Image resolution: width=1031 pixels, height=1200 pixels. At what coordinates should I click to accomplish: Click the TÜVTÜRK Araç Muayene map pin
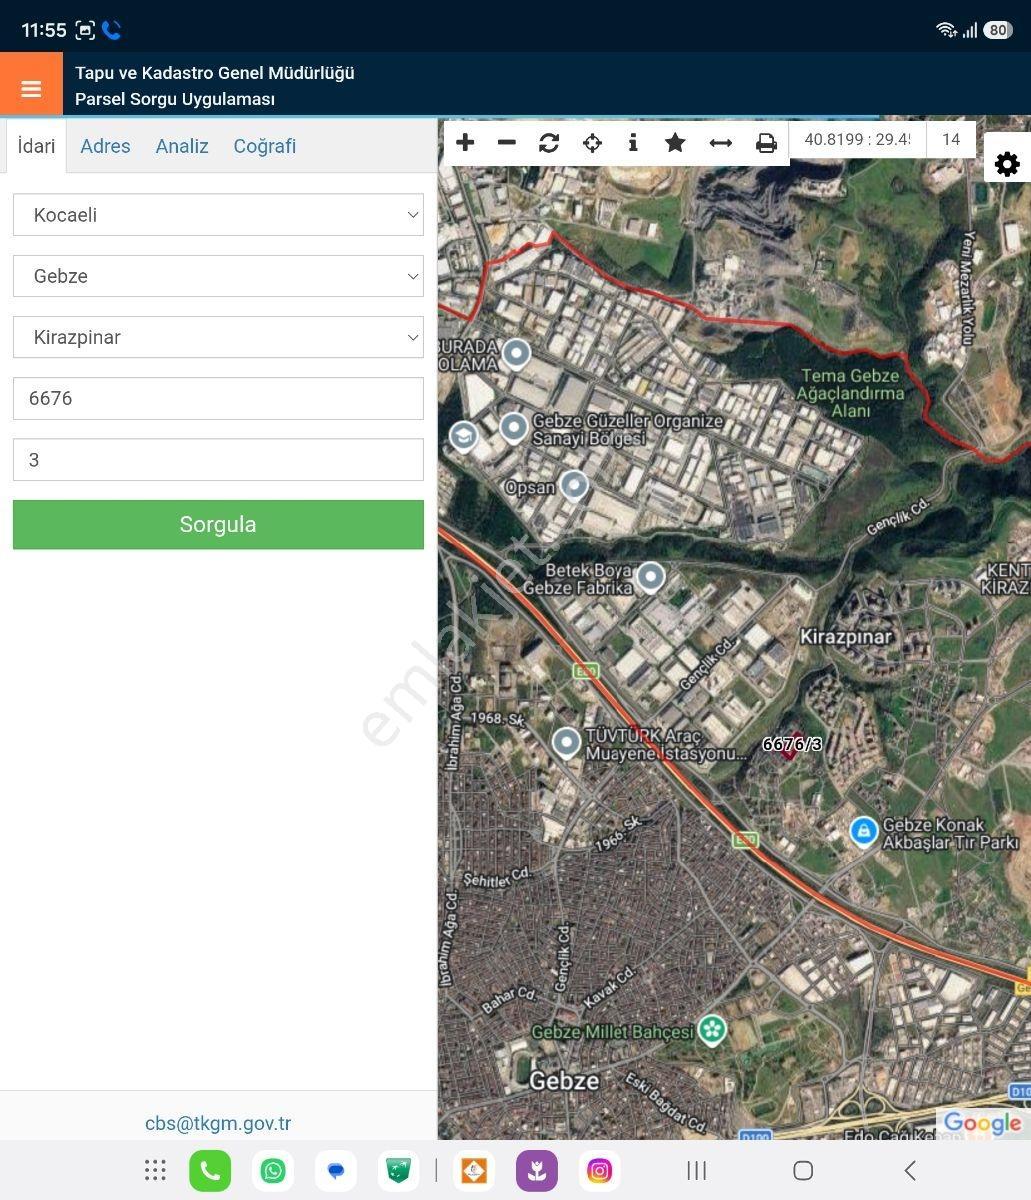click(x=567, y=743)
